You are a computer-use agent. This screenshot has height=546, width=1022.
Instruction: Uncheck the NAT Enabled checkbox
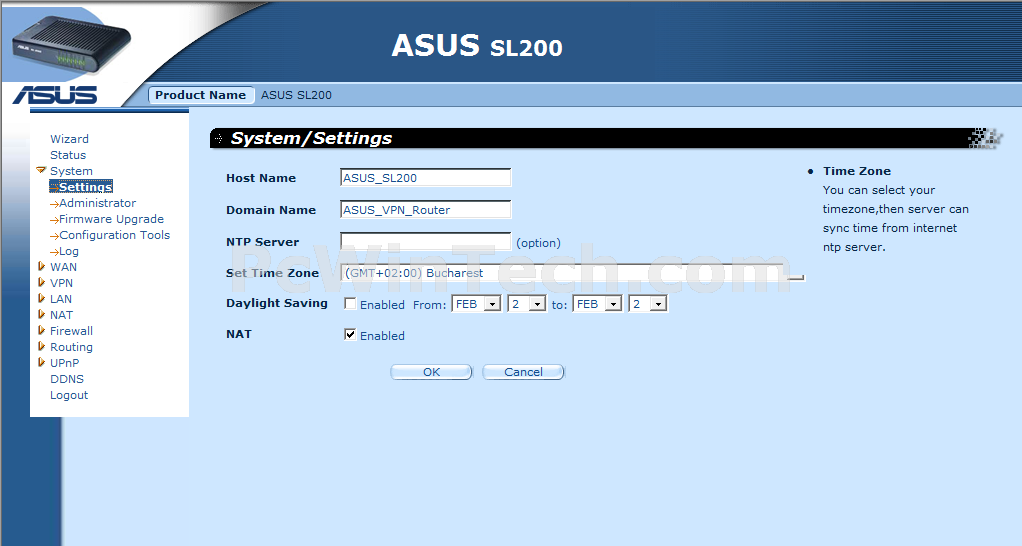point(351,335)
